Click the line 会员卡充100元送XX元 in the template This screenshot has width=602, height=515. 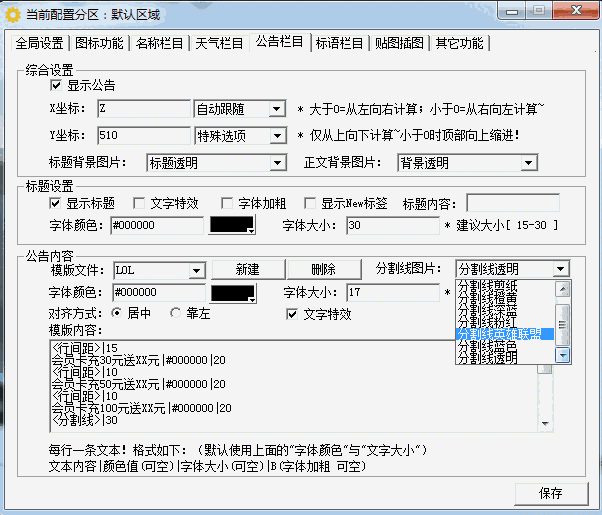[x=141, y=408]
